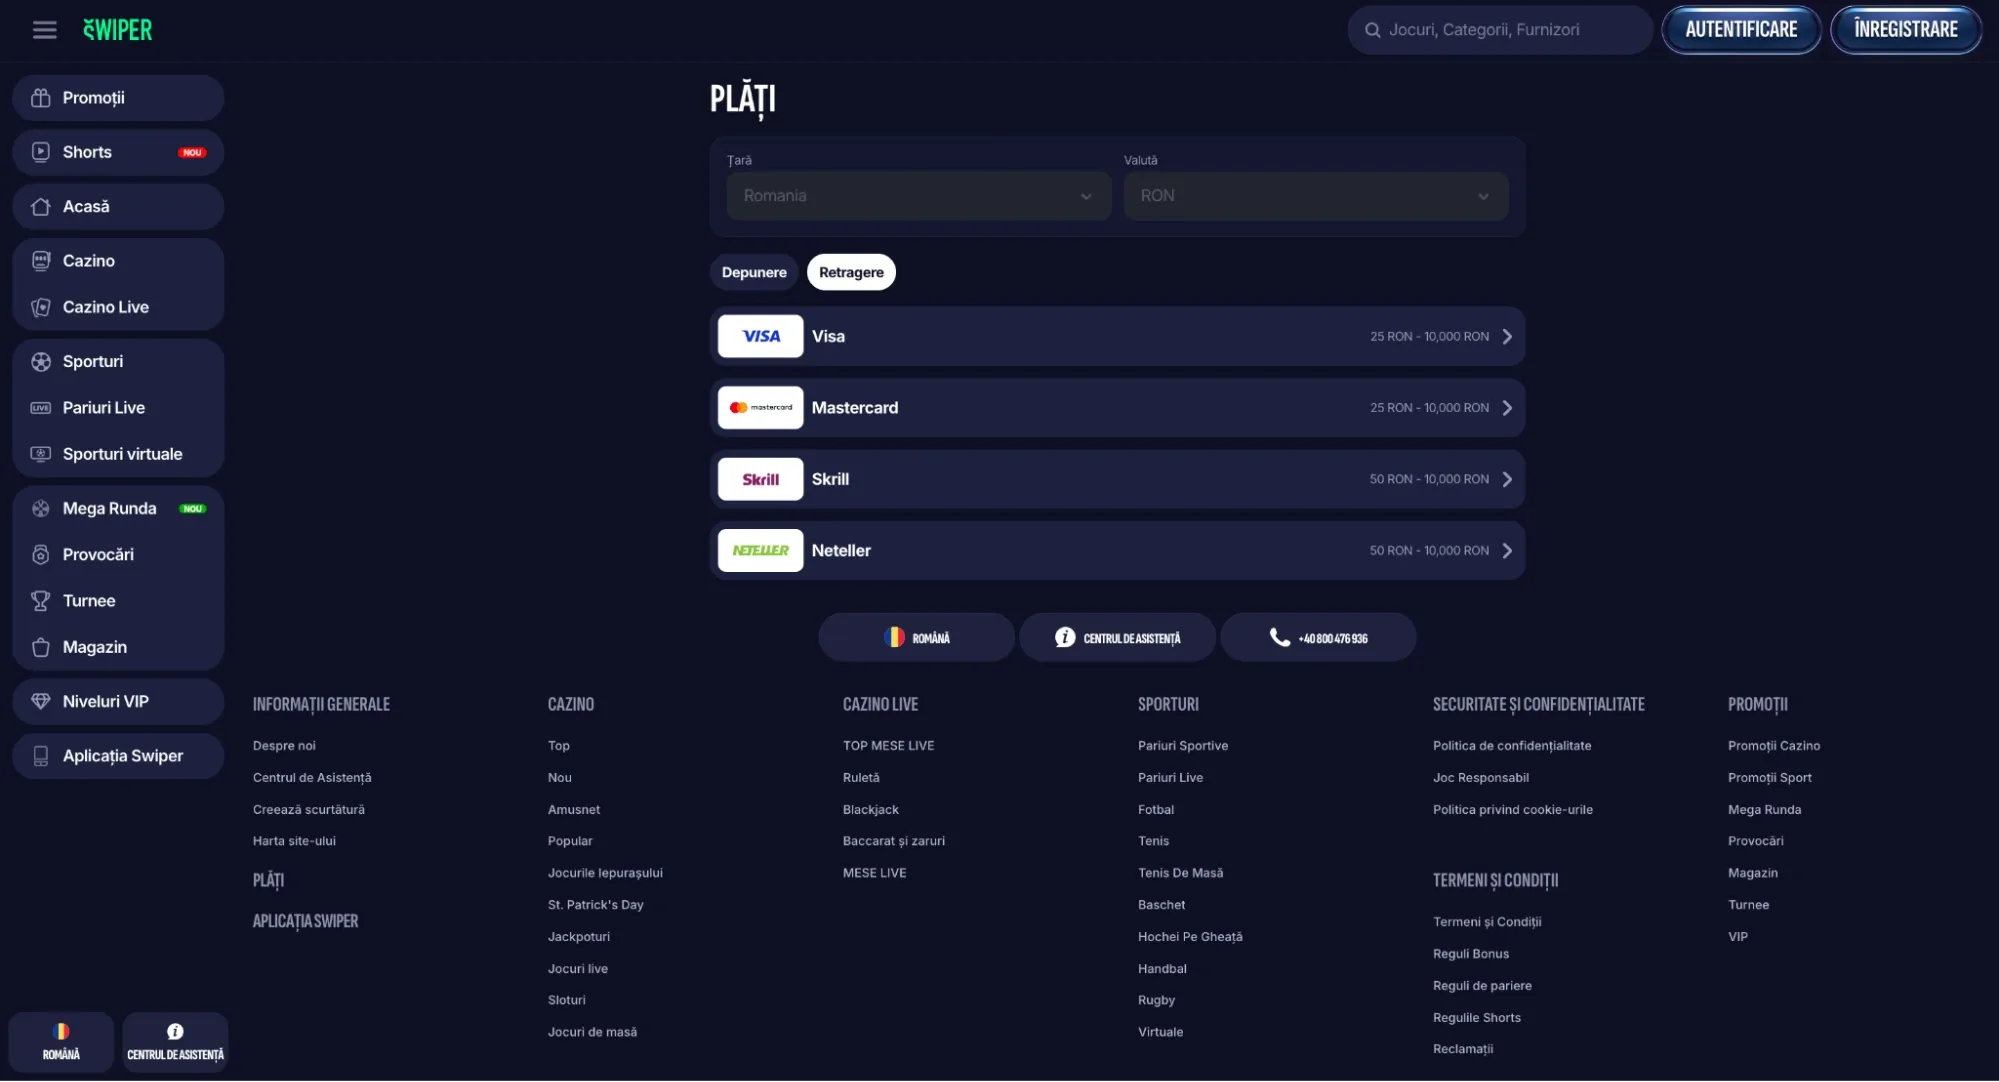Click the games search field

pos(1500,30)
